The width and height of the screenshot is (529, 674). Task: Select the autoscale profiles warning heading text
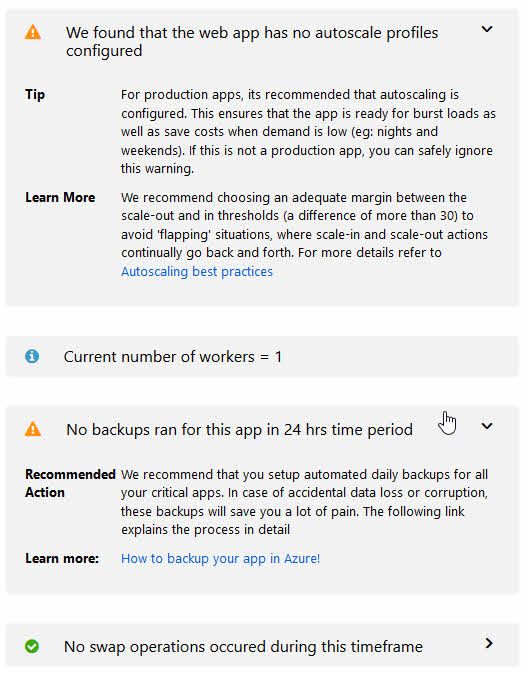pos(252,42)
